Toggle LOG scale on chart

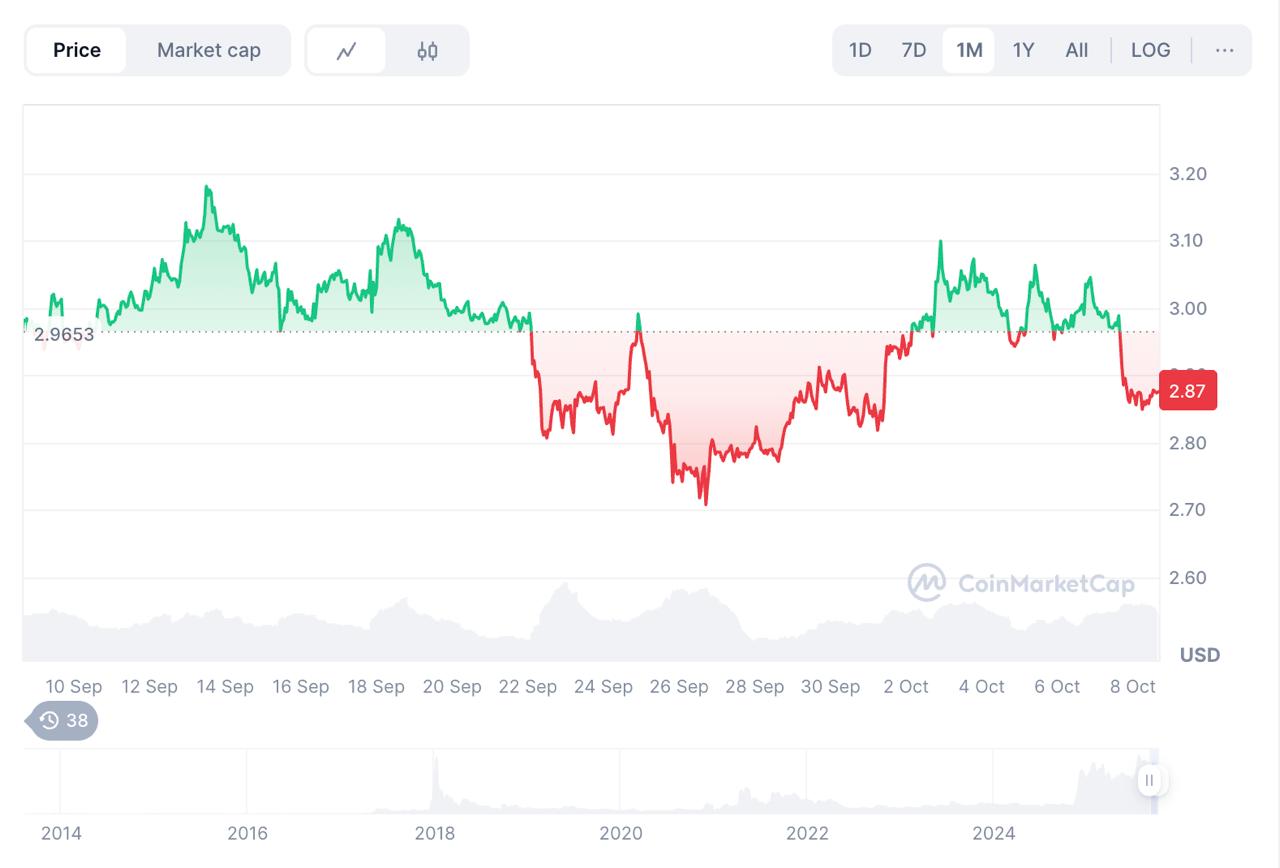(1150, 50)
